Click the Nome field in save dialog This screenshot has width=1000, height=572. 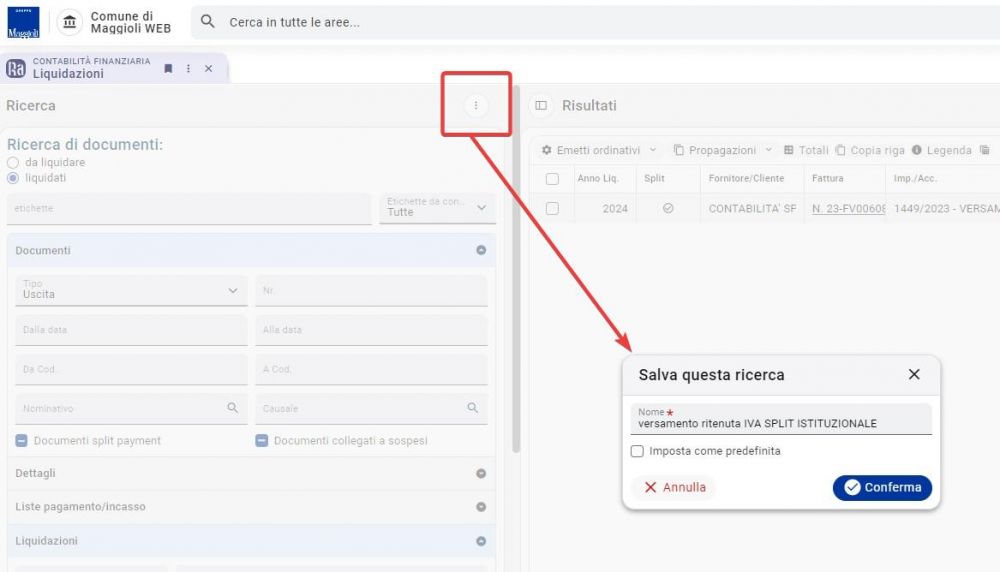[781, 419]
